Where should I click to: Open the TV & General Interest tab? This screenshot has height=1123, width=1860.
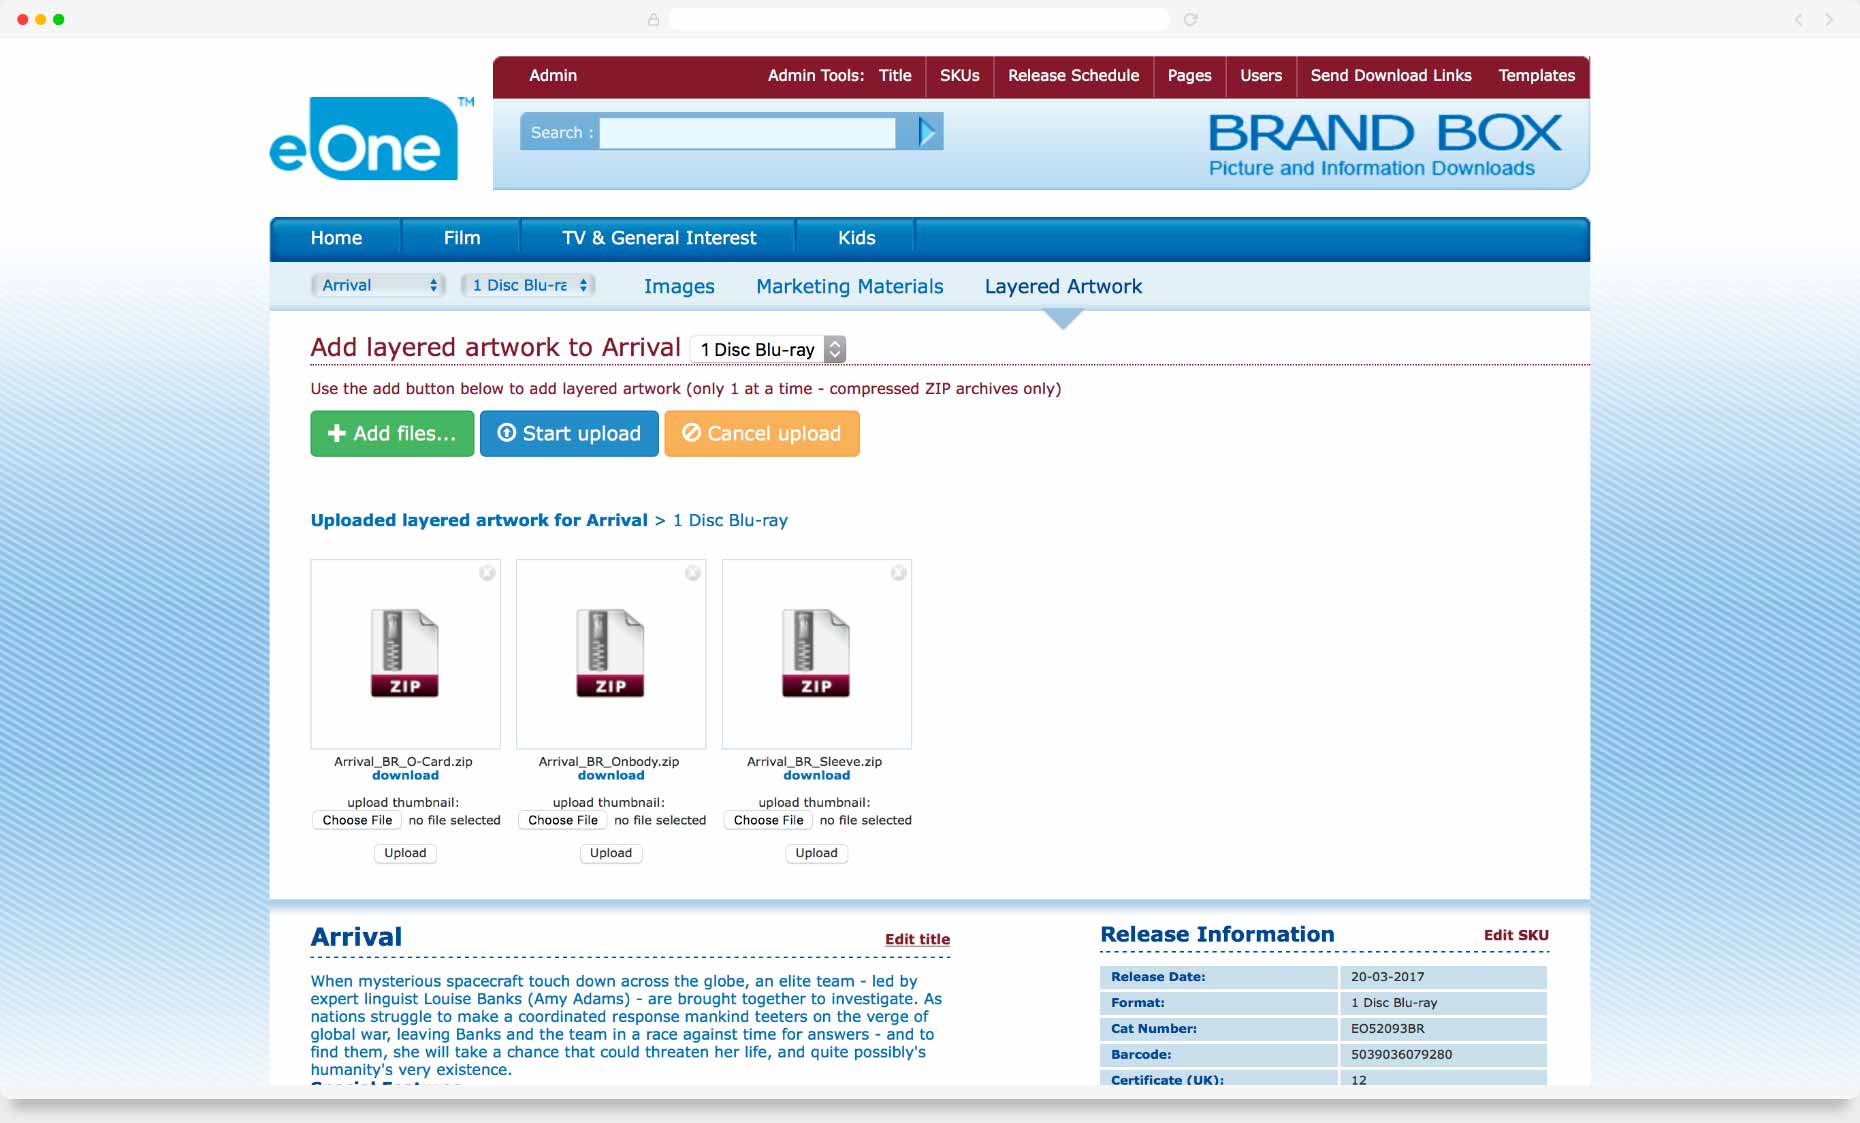[658, 238]
